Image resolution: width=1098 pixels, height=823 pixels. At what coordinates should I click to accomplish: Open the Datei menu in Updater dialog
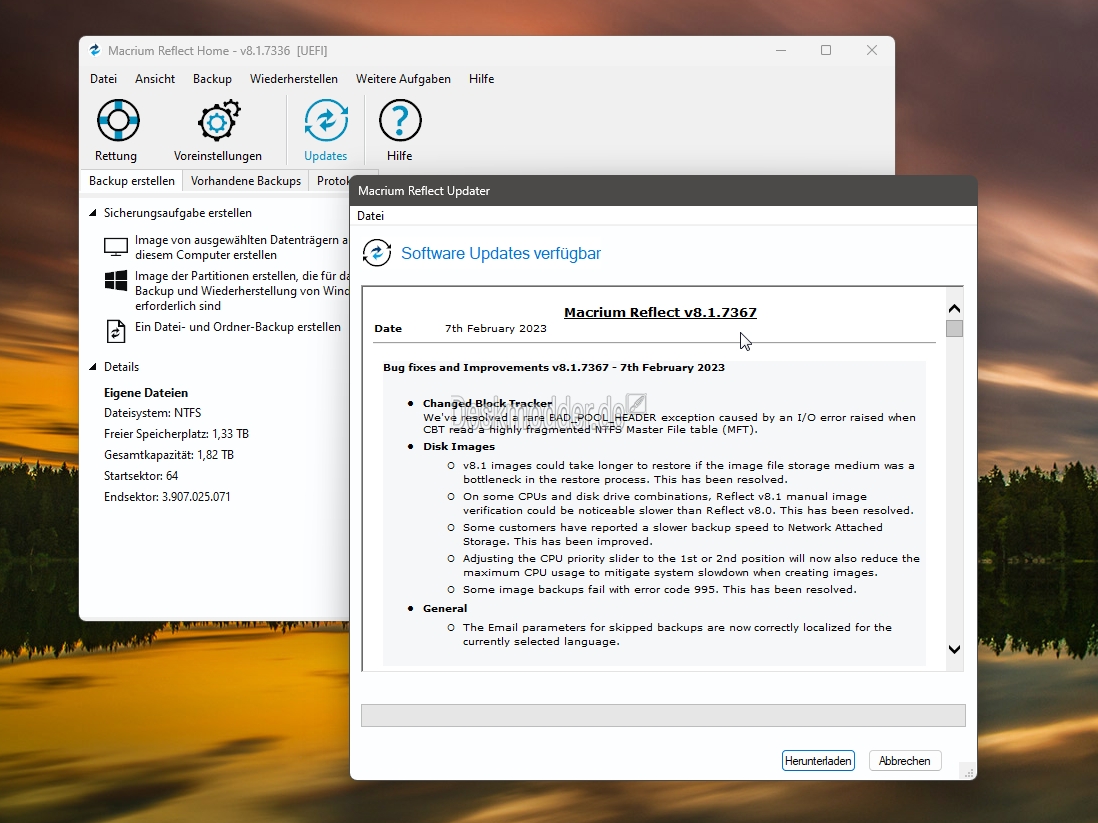pos(370,216)
